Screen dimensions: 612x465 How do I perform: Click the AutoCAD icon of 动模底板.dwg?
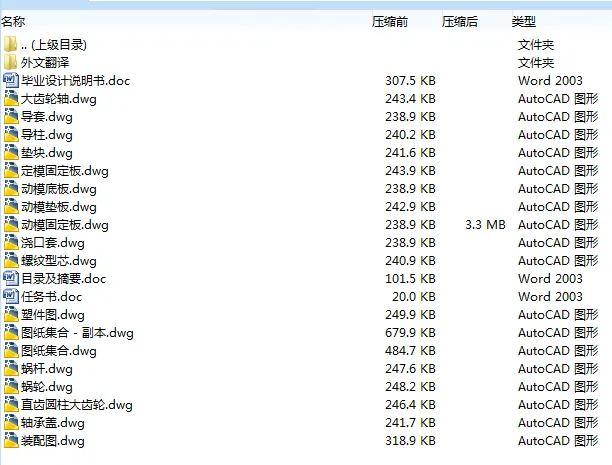11,188
